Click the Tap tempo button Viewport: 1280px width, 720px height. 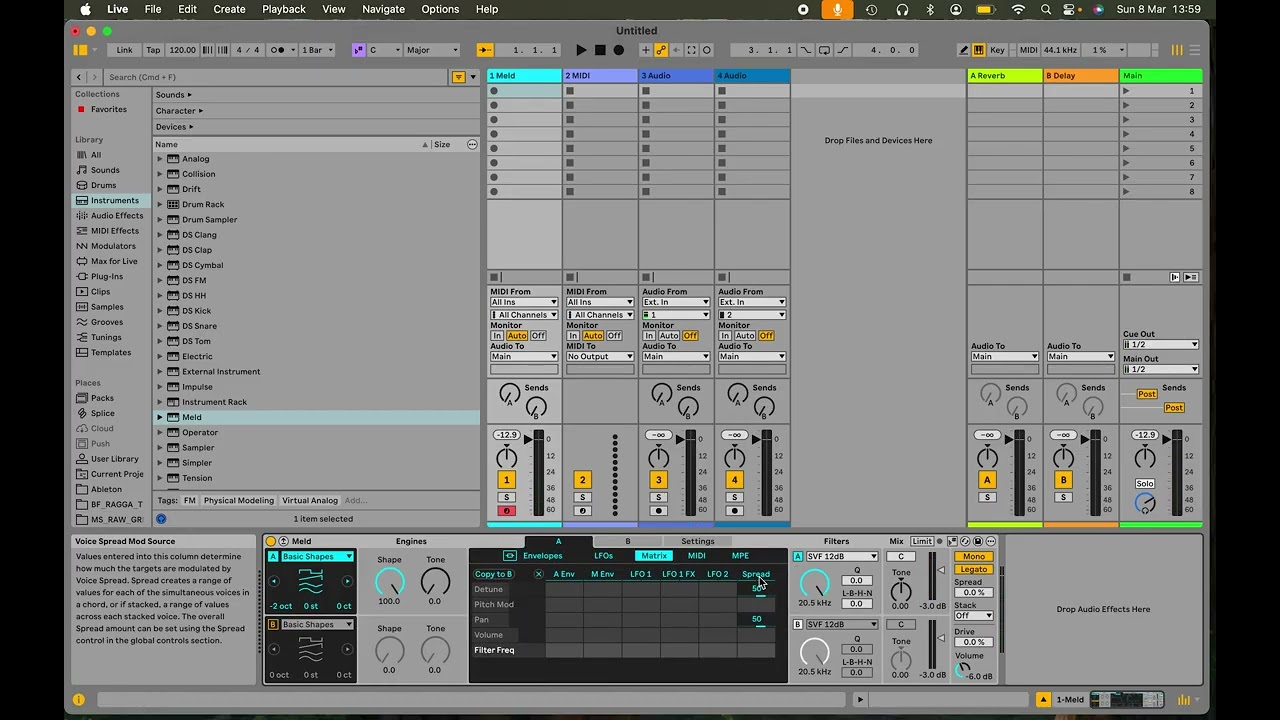[x=153, y=50]
